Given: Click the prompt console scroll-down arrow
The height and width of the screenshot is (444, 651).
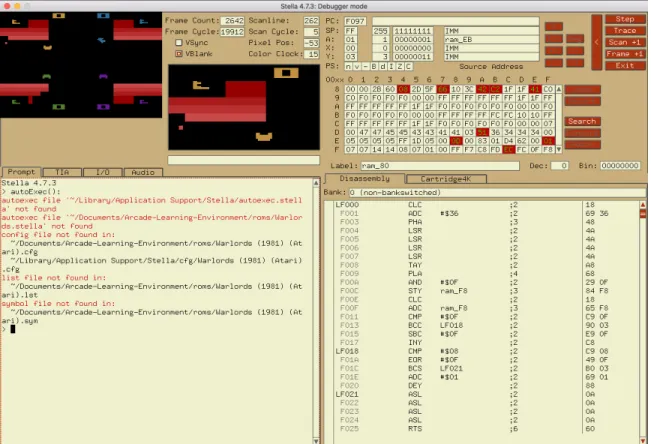Looking at the screenshot, I should (316, 440).
